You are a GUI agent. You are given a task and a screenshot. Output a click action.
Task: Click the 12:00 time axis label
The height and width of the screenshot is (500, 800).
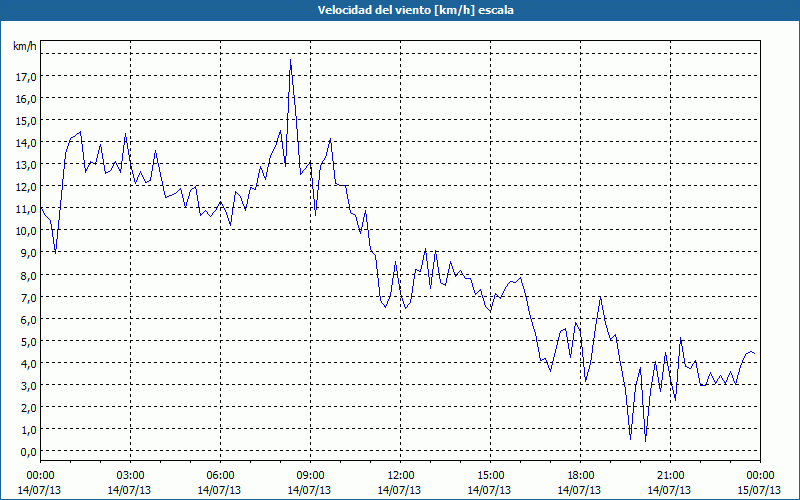point(400,476)
